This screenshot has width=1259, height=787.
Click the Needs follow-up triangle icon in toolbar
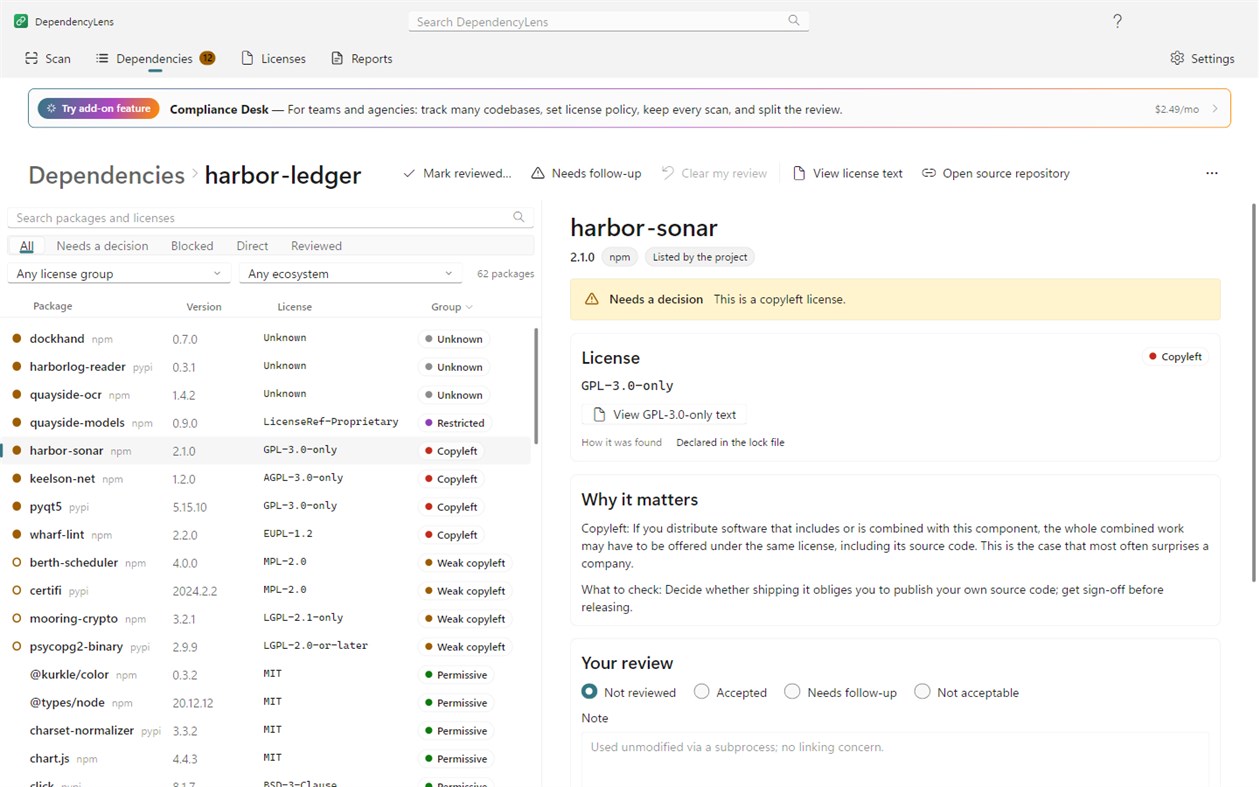[538, 173]
